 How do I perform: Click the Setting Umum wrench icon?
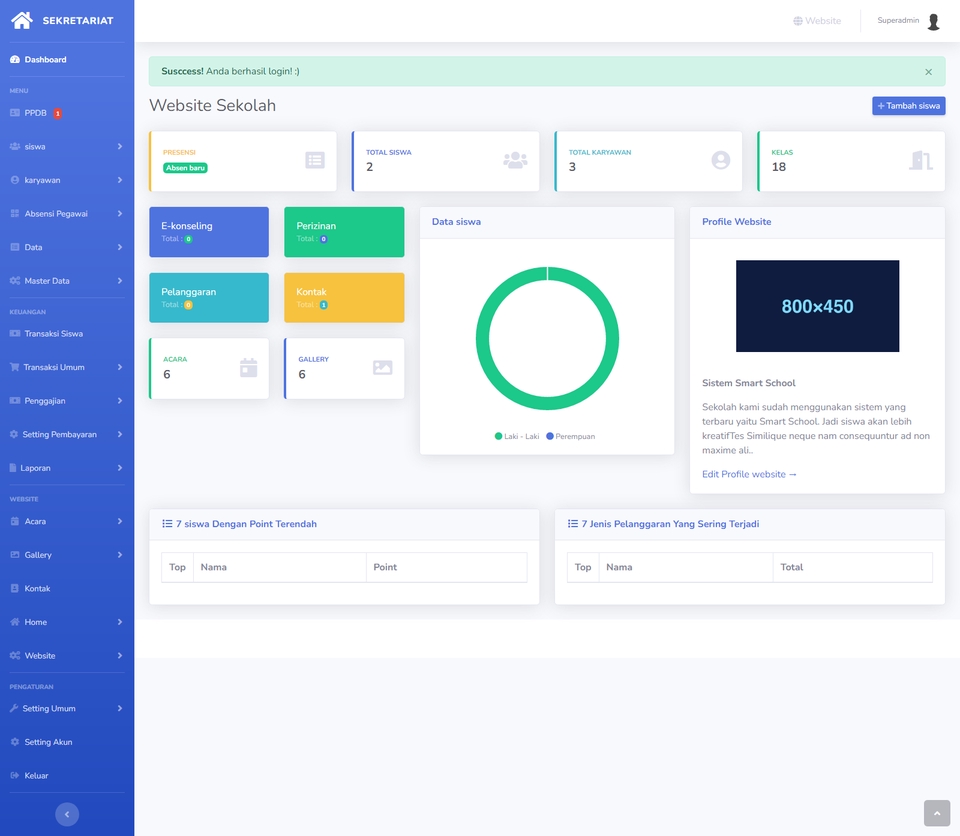pos(13,708)
